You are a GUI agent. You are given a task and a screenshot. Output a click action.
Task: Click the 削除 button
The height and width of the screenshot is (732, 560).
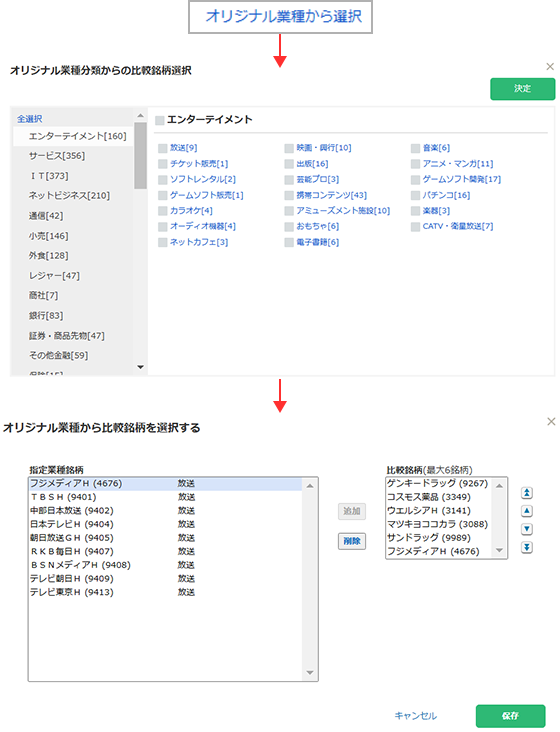click(352, 541)
